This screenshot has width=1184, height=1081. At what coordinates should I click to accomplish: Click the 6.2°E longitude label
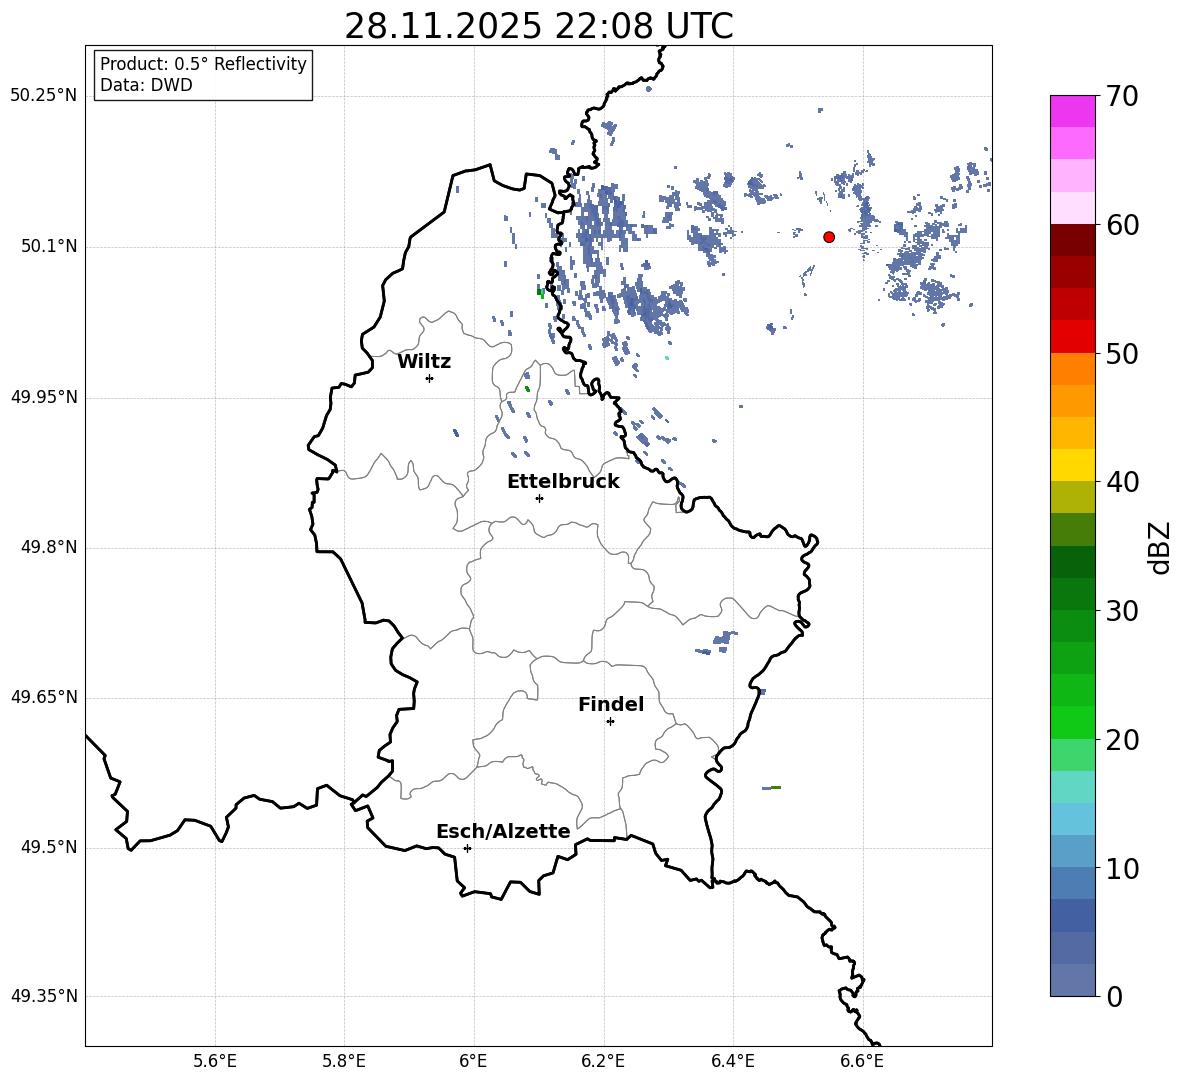click(x=603, y=1061)
